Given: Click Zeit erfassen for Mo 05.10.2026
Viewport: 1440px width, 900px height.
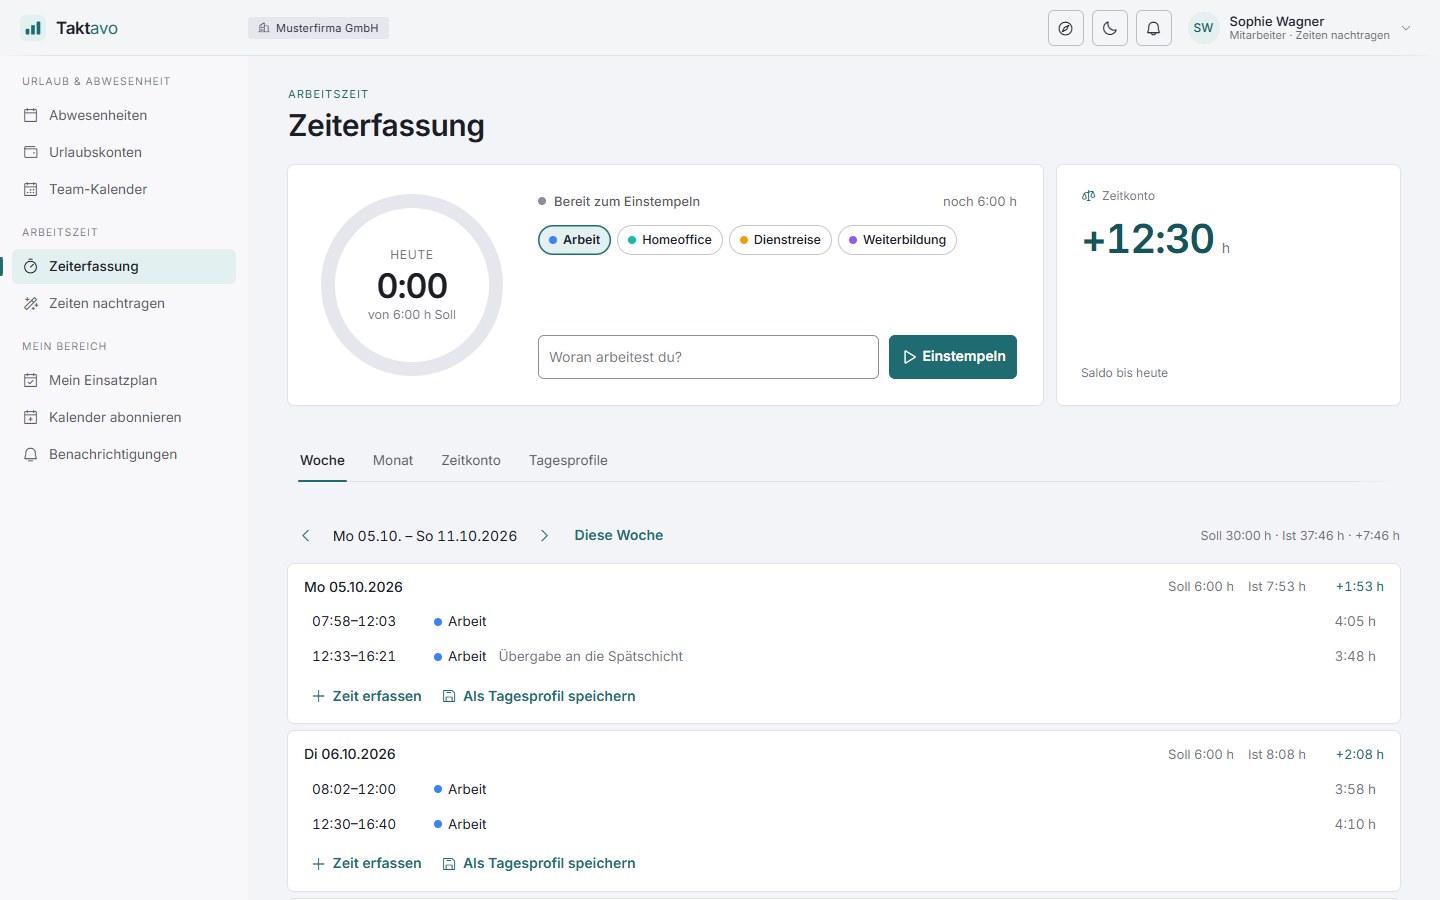Looking at the screenshot, I should tap(367, 696).
